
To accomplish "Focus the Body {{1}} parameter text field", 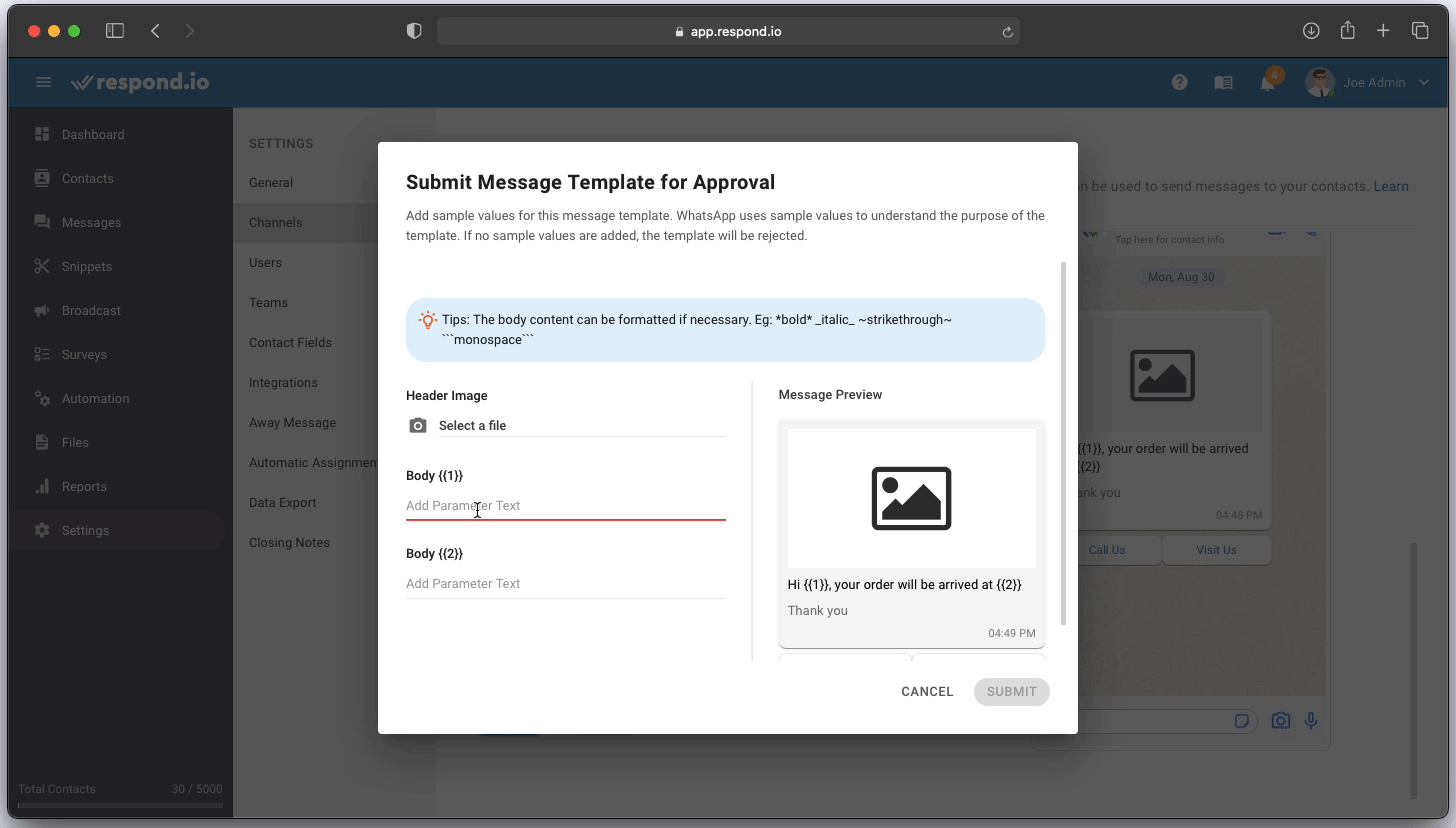I will click(x=566, y=506).
